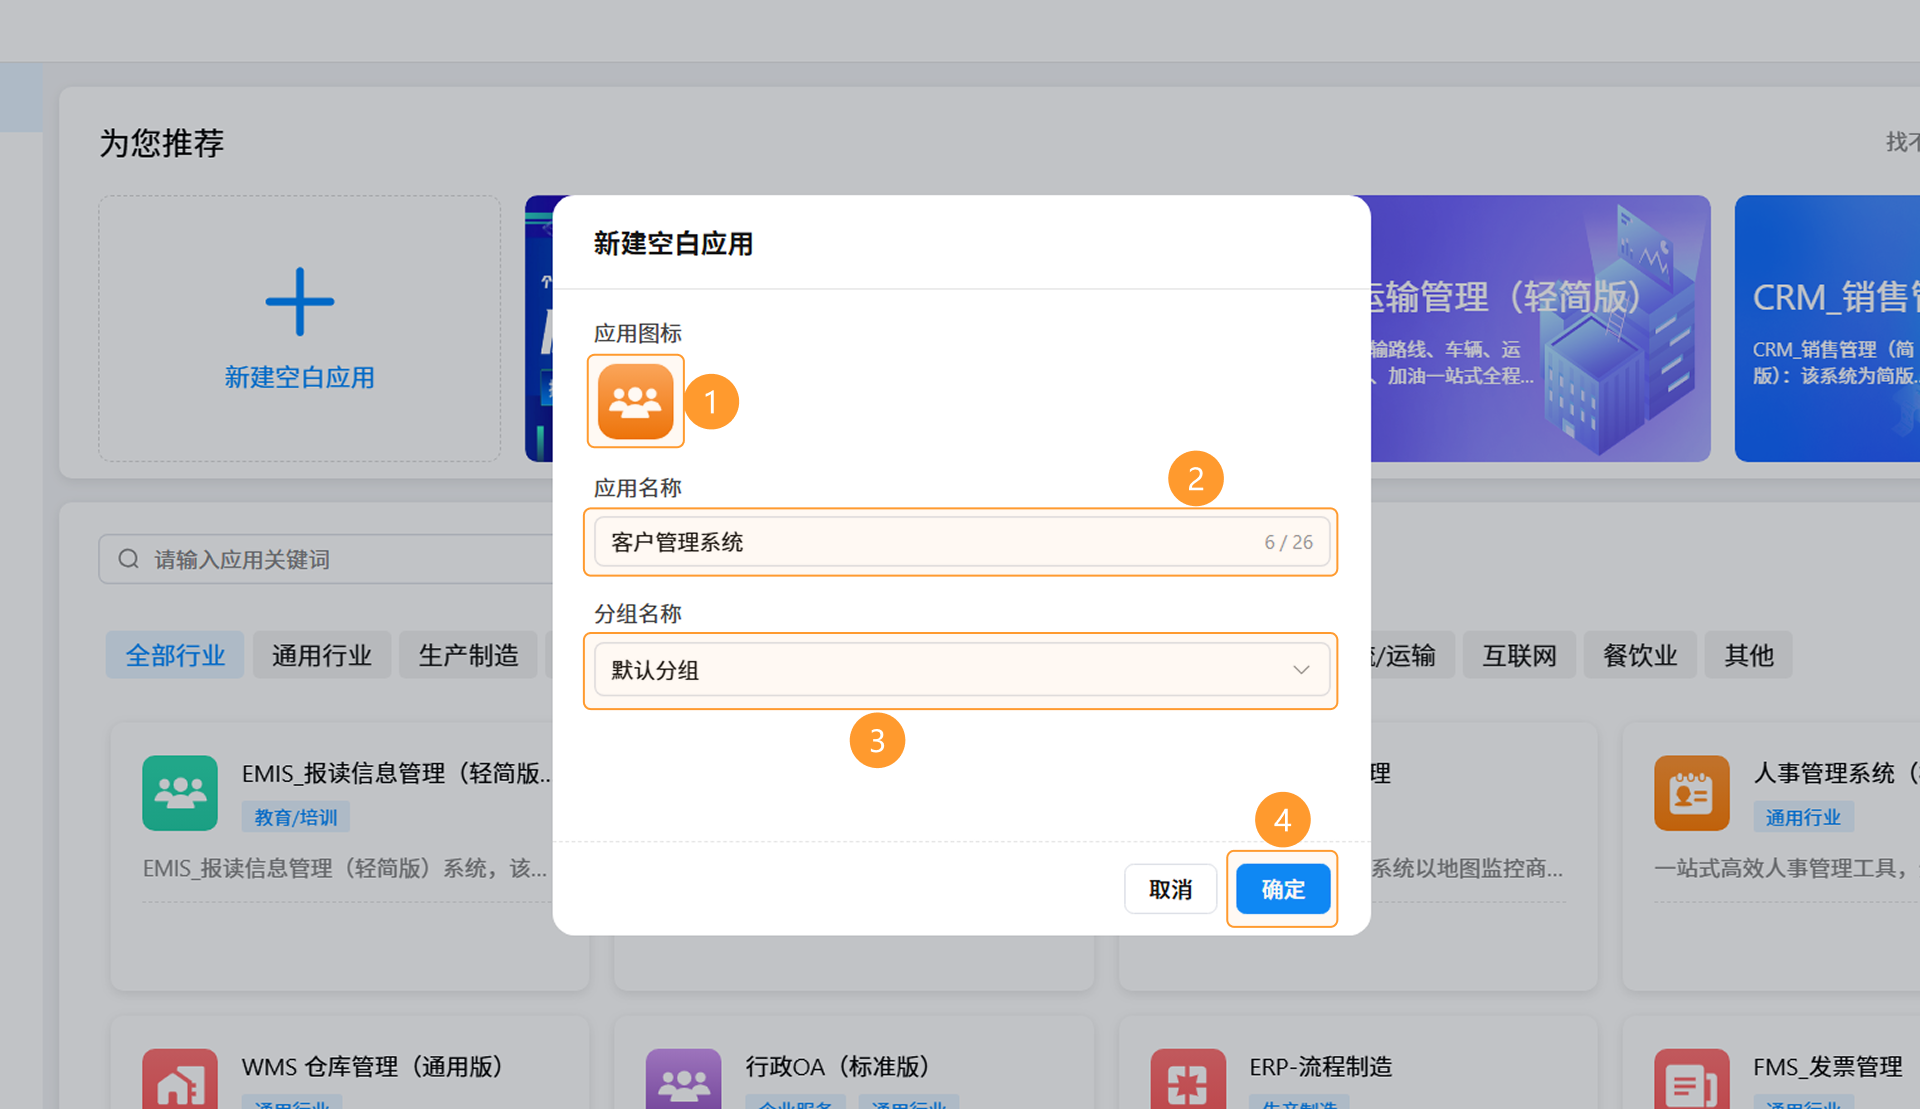This screenshot has width=1920, height=1110.
Task: Click 一站式高效人事管理工具 description
Action: [x=1780, y=868]
